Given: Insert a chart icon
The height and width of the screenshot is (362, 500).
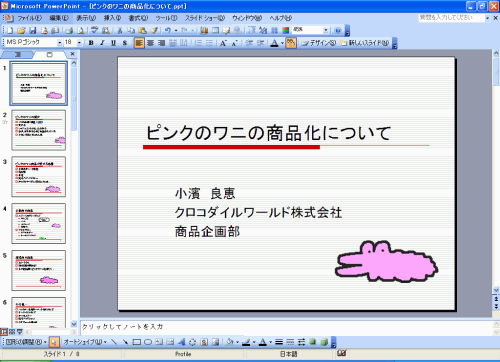Looking at the screenshot, I should [204, 31].
